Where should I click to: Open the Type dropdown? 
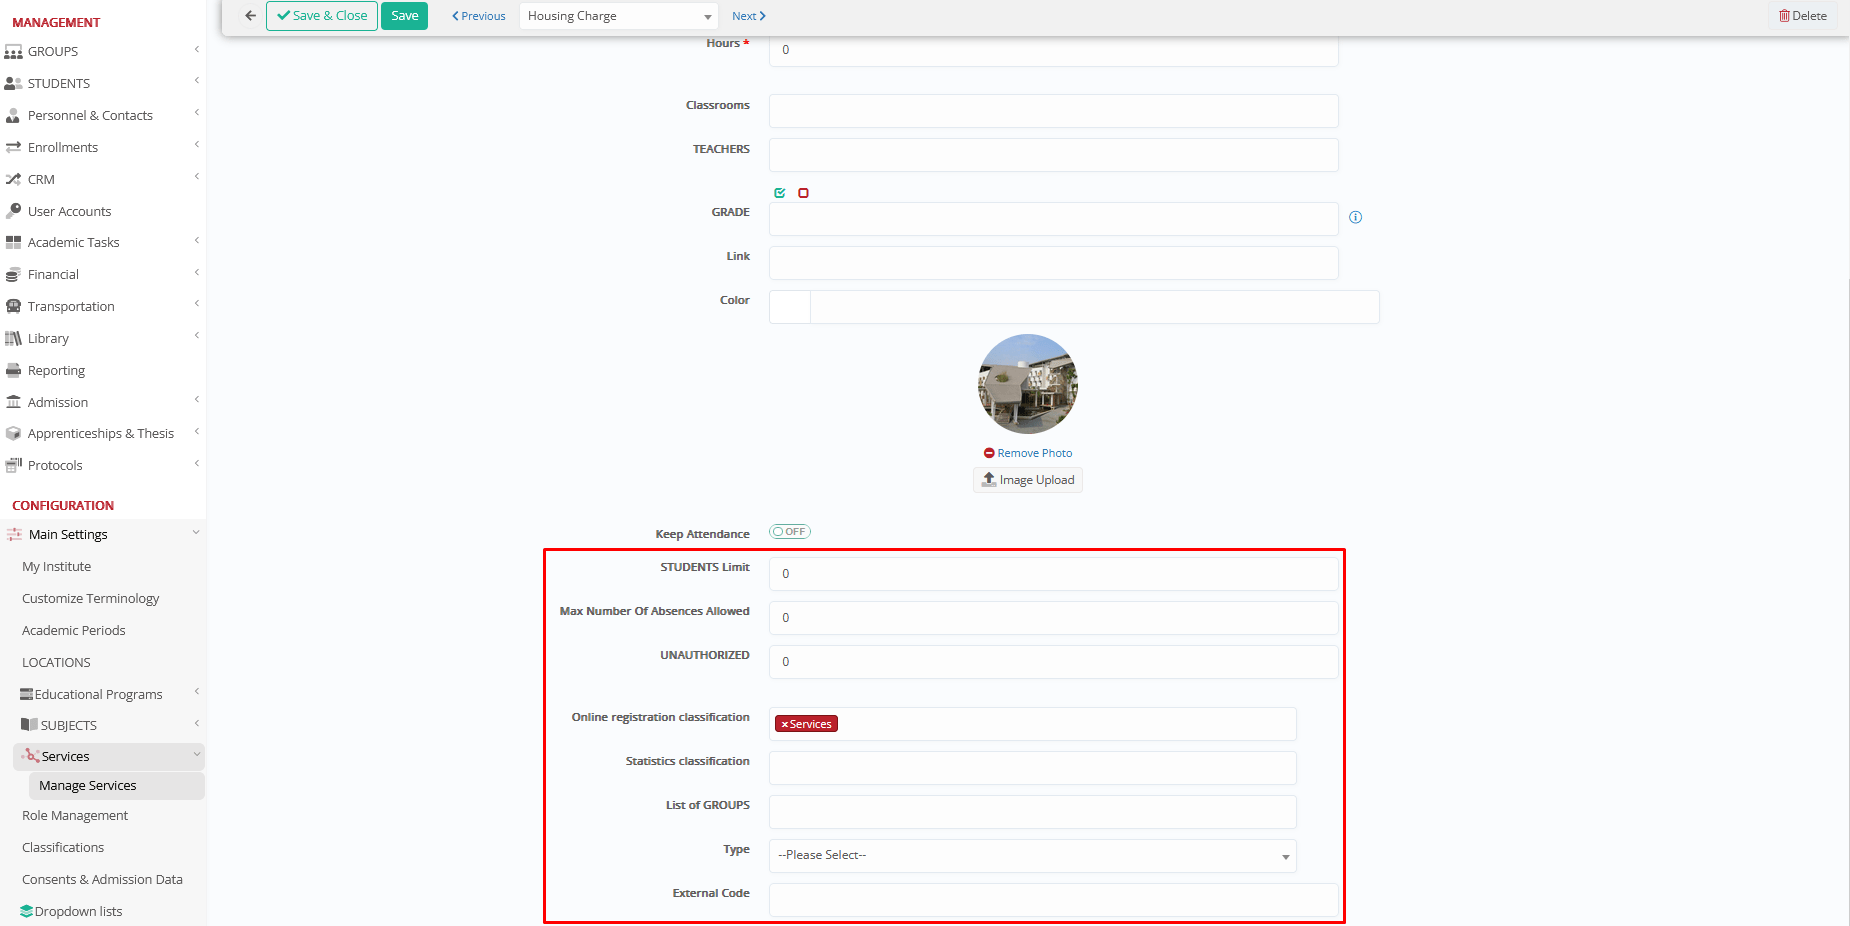coord(1032,856)
